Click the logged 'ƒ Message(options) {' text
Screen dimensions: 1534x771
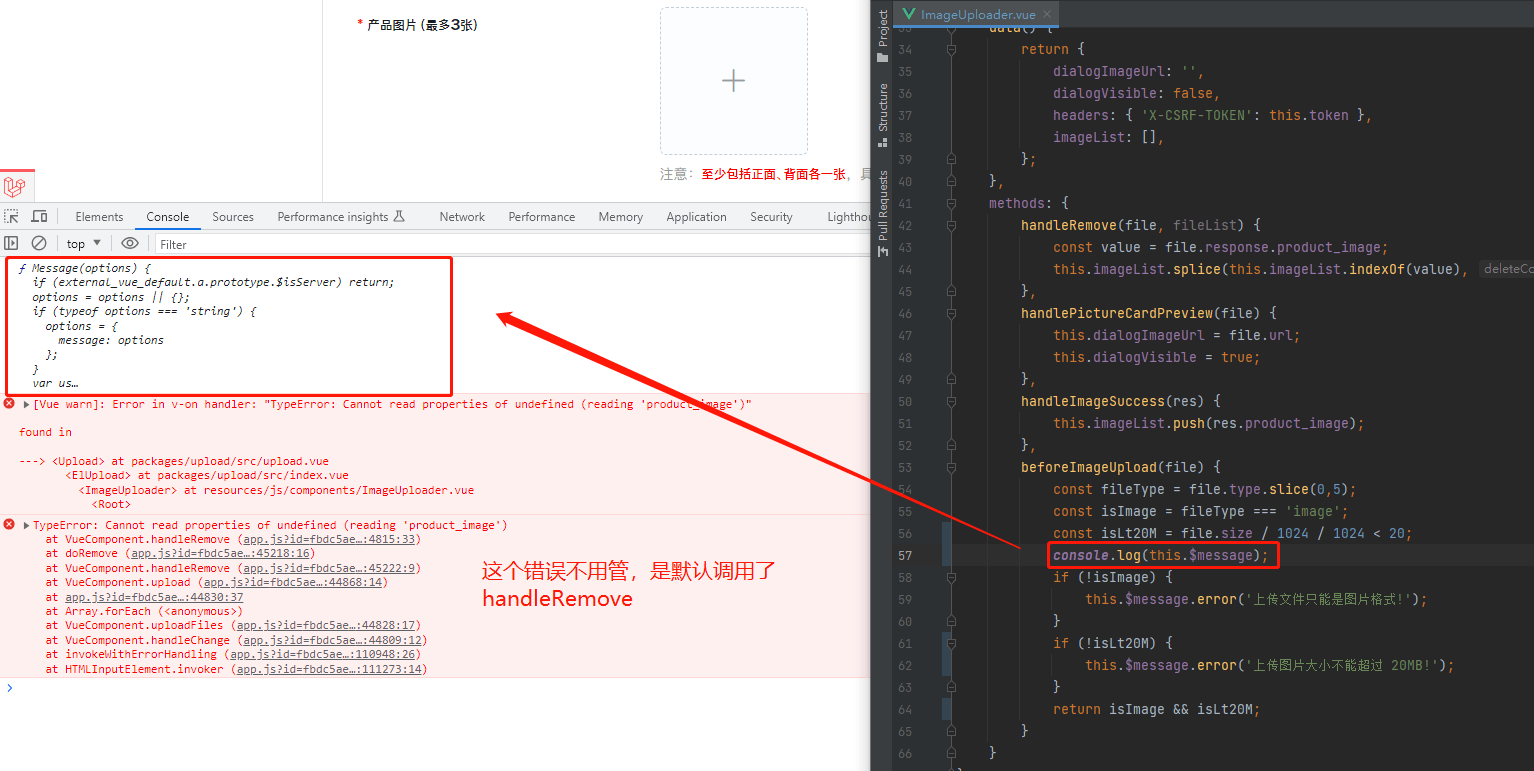pos(84,268)
